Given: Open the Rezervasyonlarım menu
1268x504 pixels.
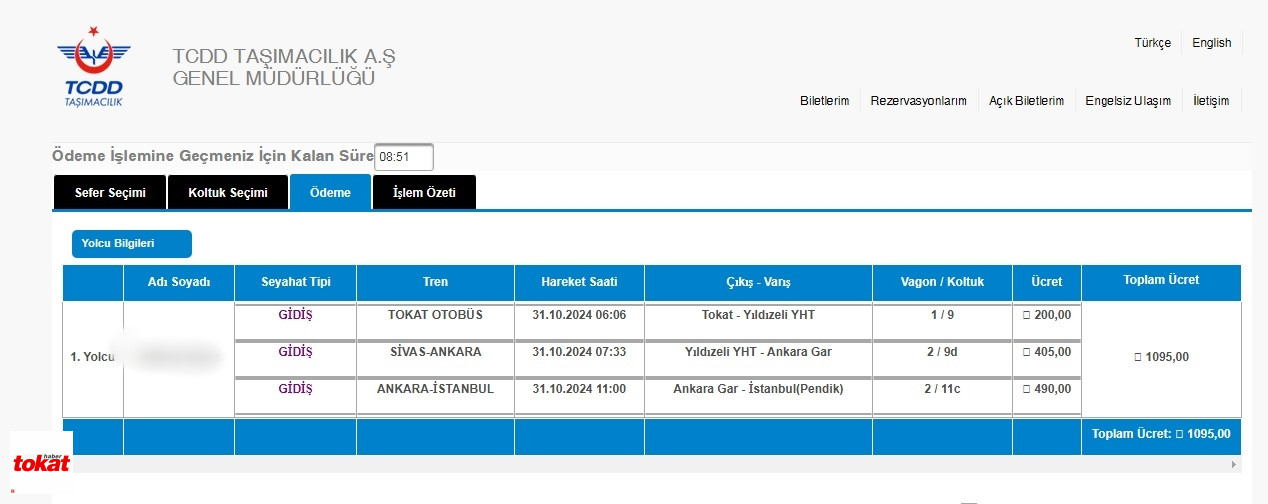Looking at the screenshot, I should click(918, 101).
